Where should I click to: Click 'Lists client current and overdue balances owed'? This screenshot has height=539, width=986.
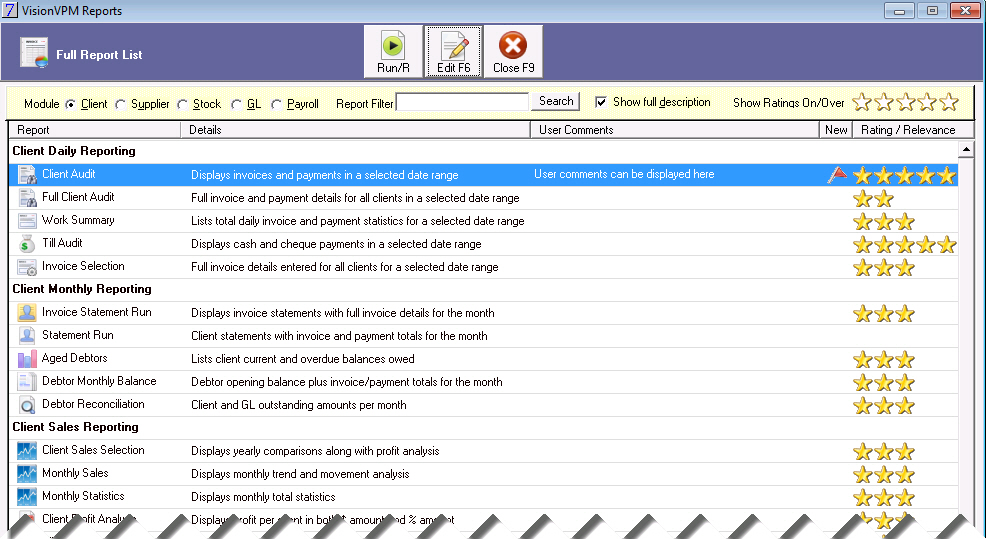click(x=302, y=359)
